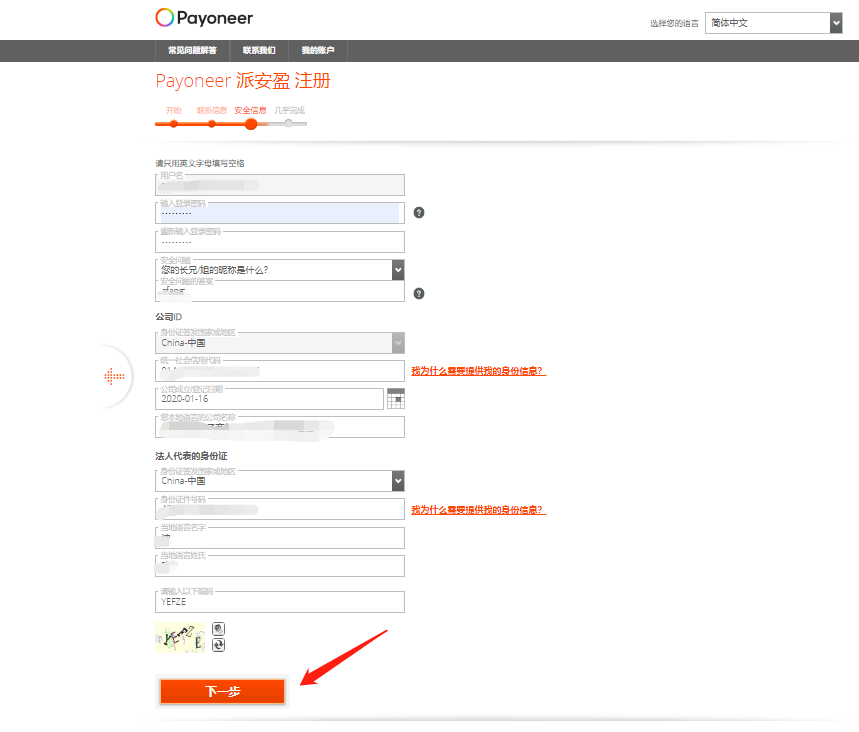Focus the 当地语言名字 field

[280, 537]
